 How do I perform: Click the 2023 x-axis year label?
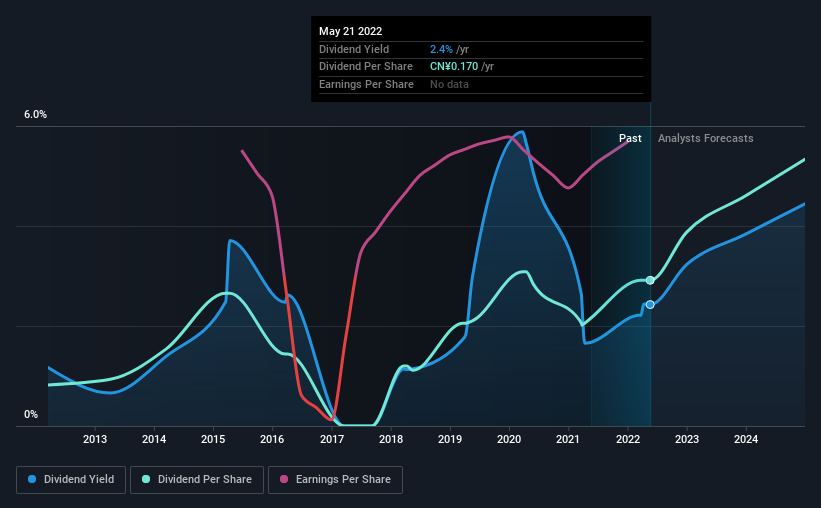pos(687,439)
